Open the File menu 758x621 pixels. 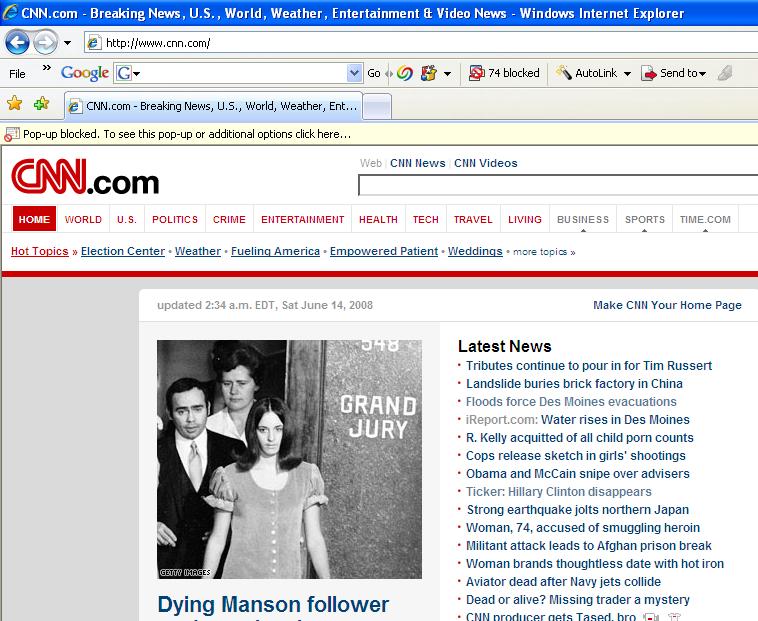(x=17, y=73)
